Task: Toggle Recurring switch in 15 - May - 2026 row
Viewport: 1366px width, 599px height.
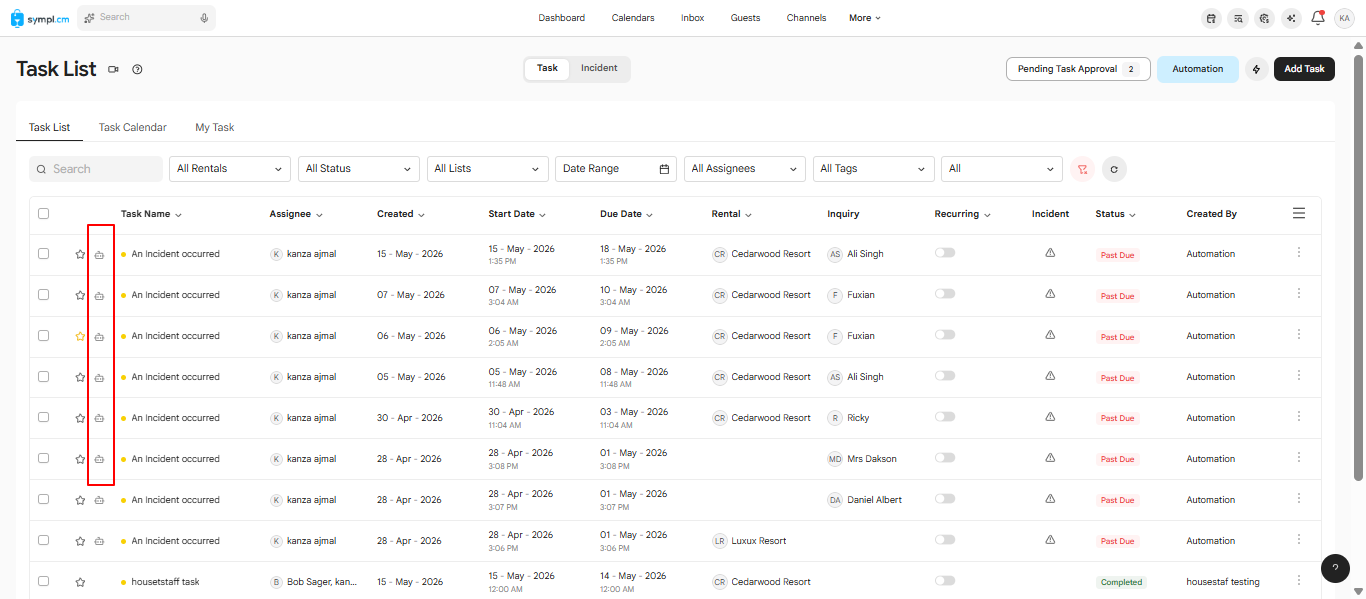Action: (x=945, y=253)
